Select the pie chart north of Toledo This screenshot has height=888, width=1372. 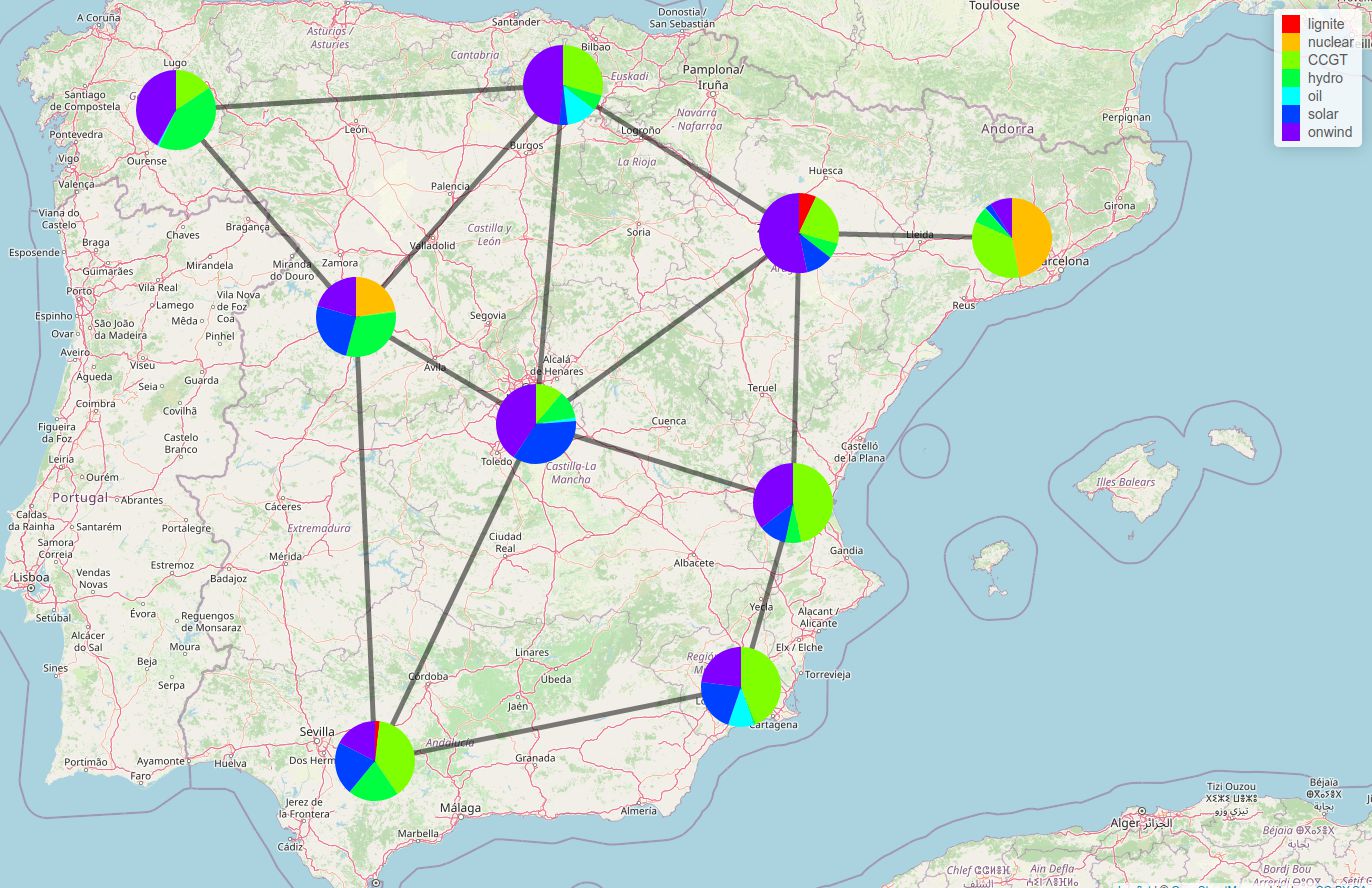pos(536,424)
